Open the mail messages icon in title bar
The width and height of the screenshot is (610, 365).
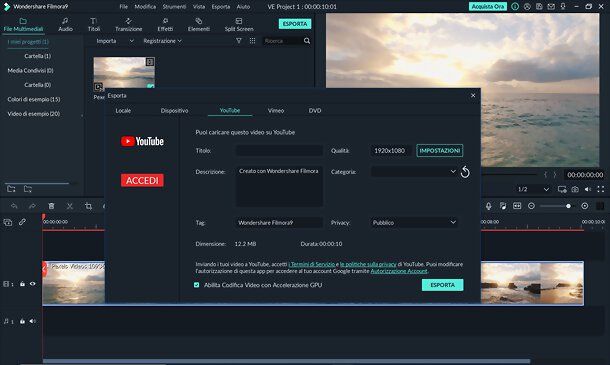coord(551,7)
